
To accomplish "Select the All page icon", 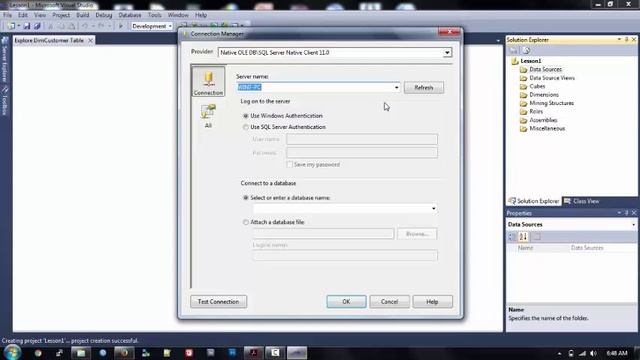I will pyautogui.click(x=208, y=116).
